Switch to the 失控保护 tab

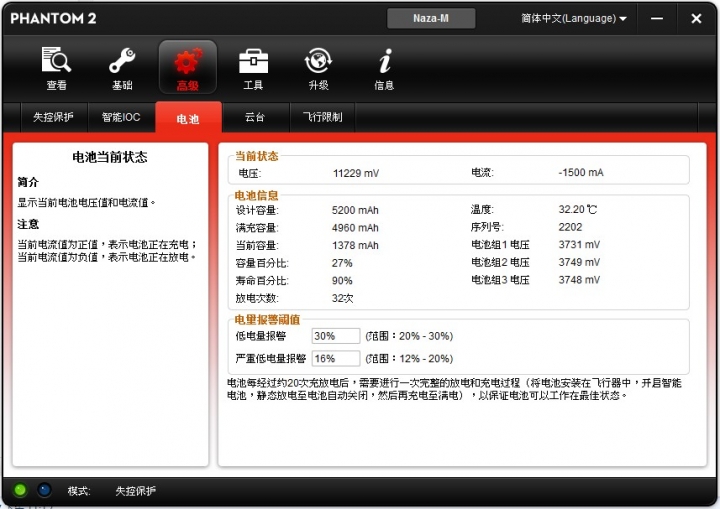pos(53,117)
